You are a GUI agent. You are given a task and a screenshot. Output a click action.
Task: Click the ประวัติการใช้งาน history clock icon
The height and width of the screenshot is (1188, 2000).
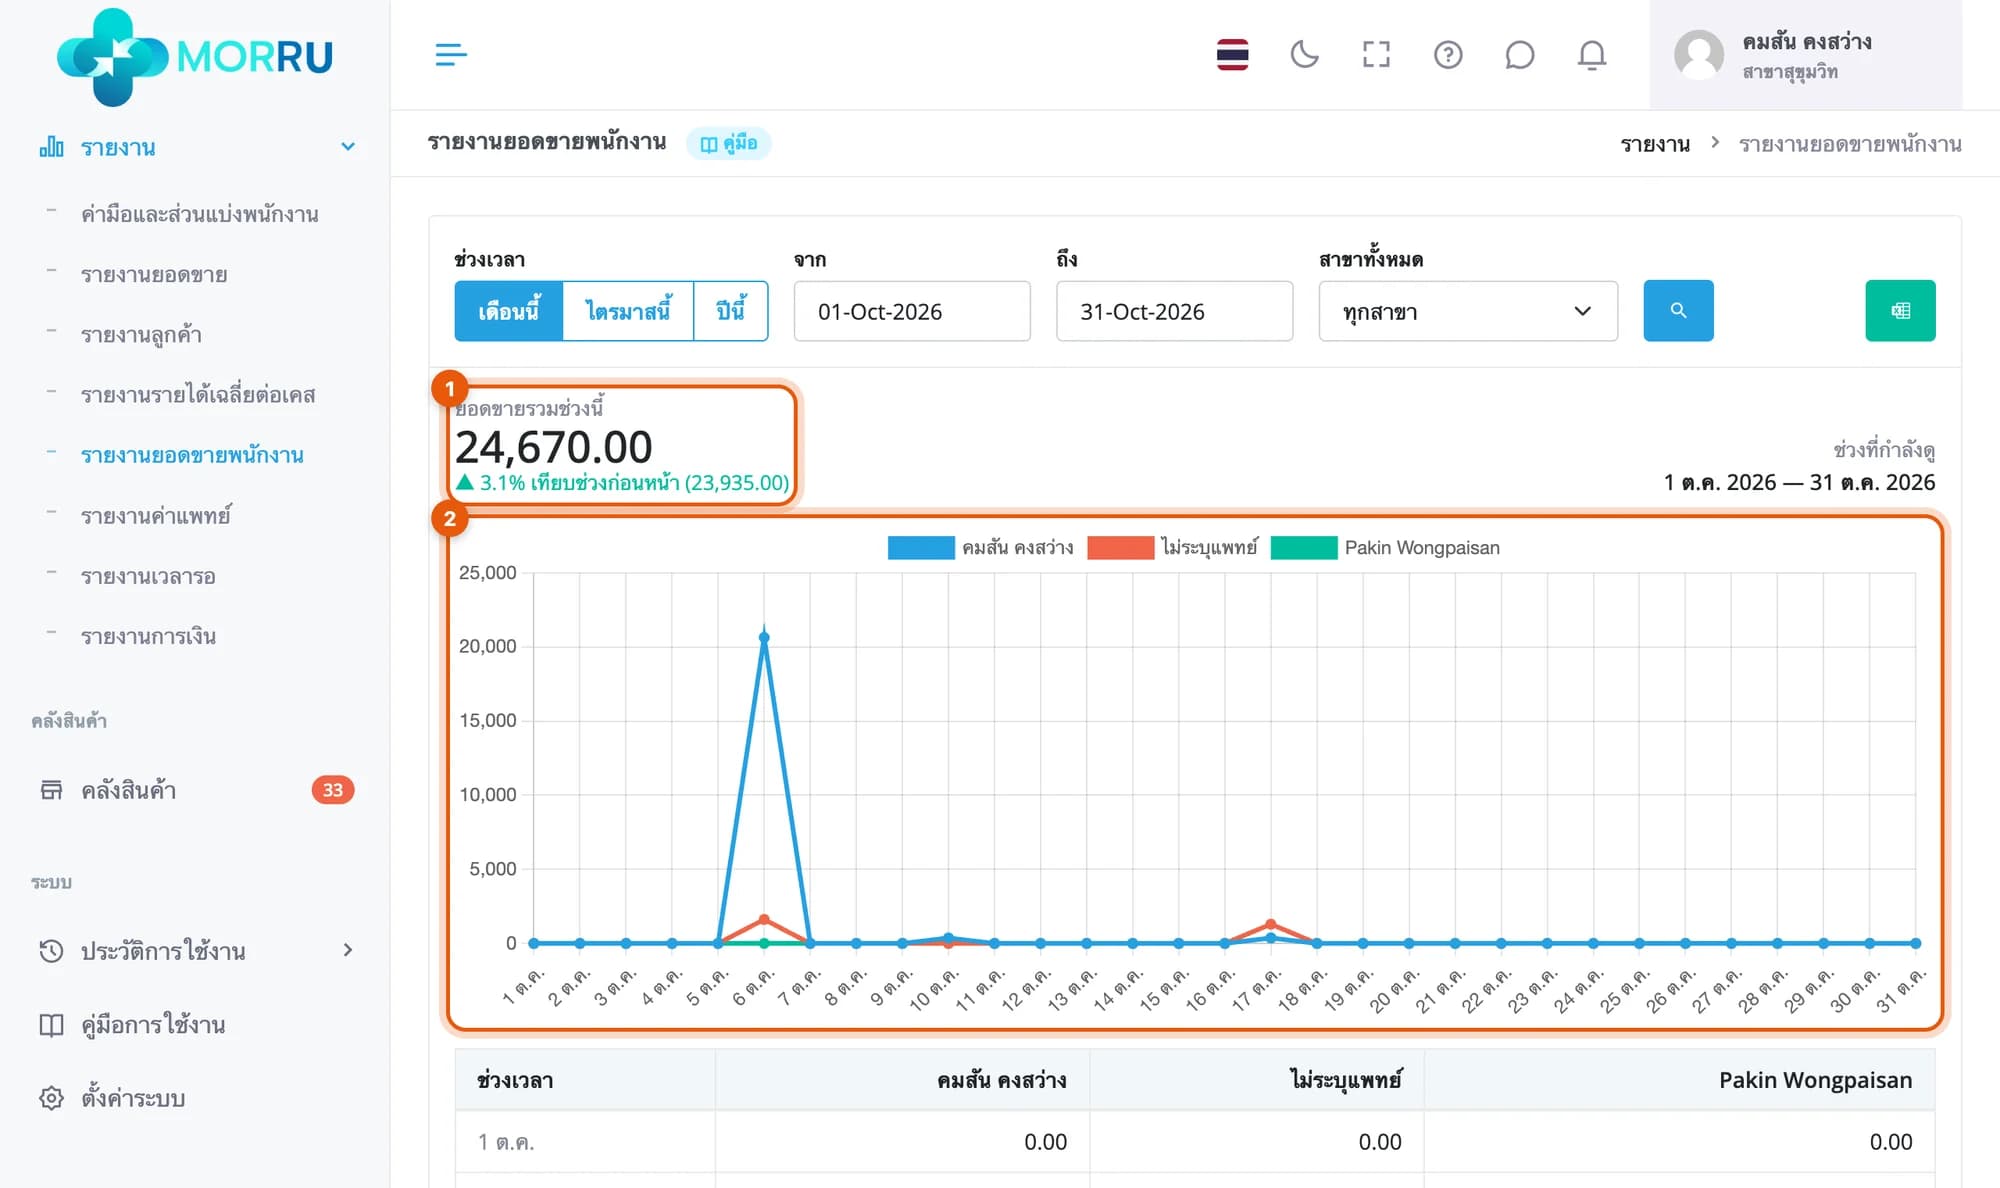pyautogui.click(x=51, y=950)
